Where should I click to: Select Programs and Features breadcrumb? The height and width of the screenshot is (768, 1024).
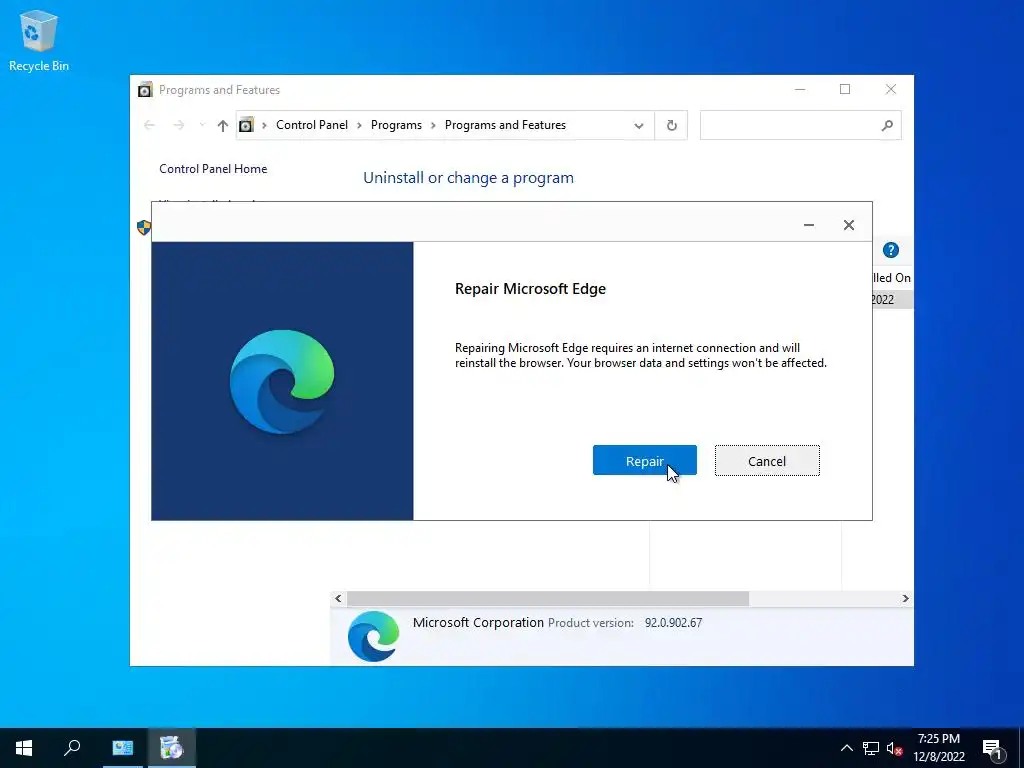pyautogui.click(x=505, y=125)
